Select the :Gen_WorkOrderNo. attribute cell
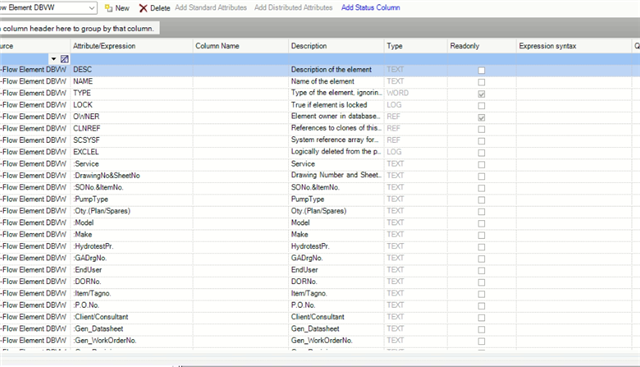The height and width of the screenshot is (367, 640). pyautogui.click(x=132, y=341)
